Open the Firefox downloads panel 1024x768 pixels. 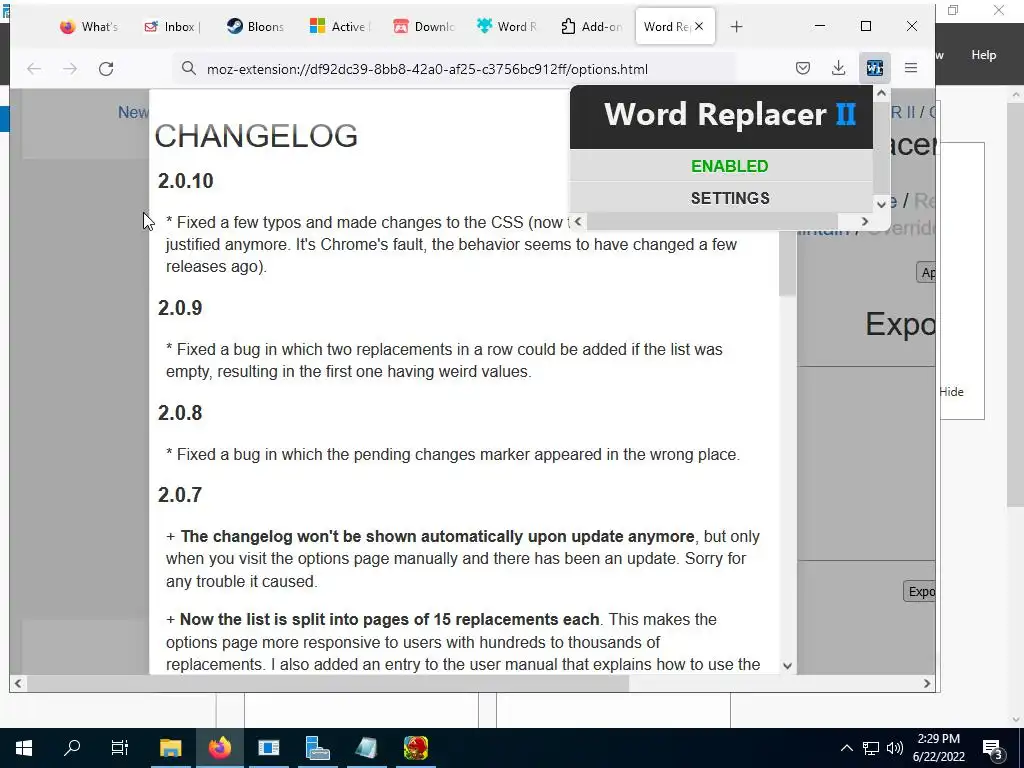click(839, 69)
